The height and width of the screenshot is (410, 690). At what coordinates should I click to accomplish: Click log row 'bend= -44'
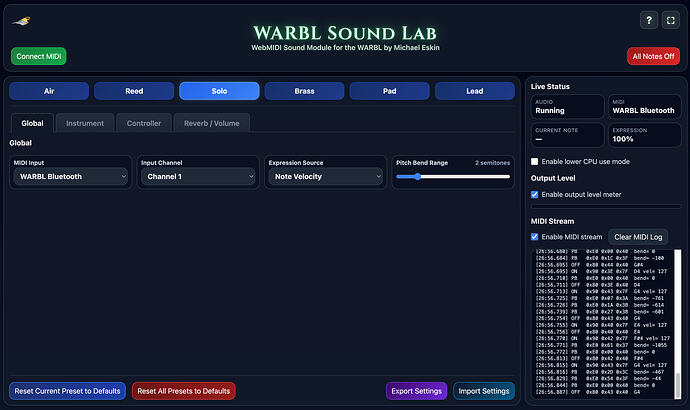pyautogui.click(x=598, y=379)
